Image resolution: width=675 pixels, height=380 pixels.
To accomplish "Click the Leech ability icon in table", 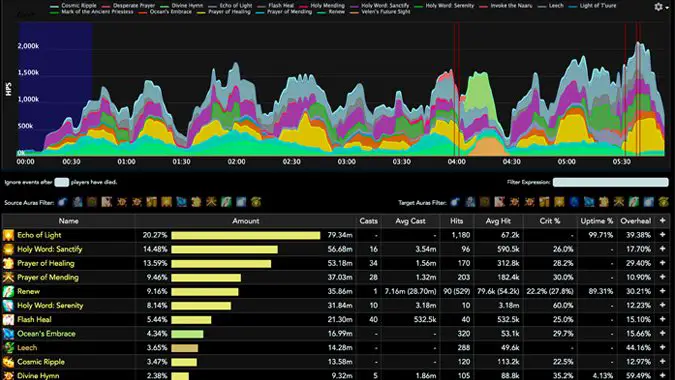I will (8, 348).
